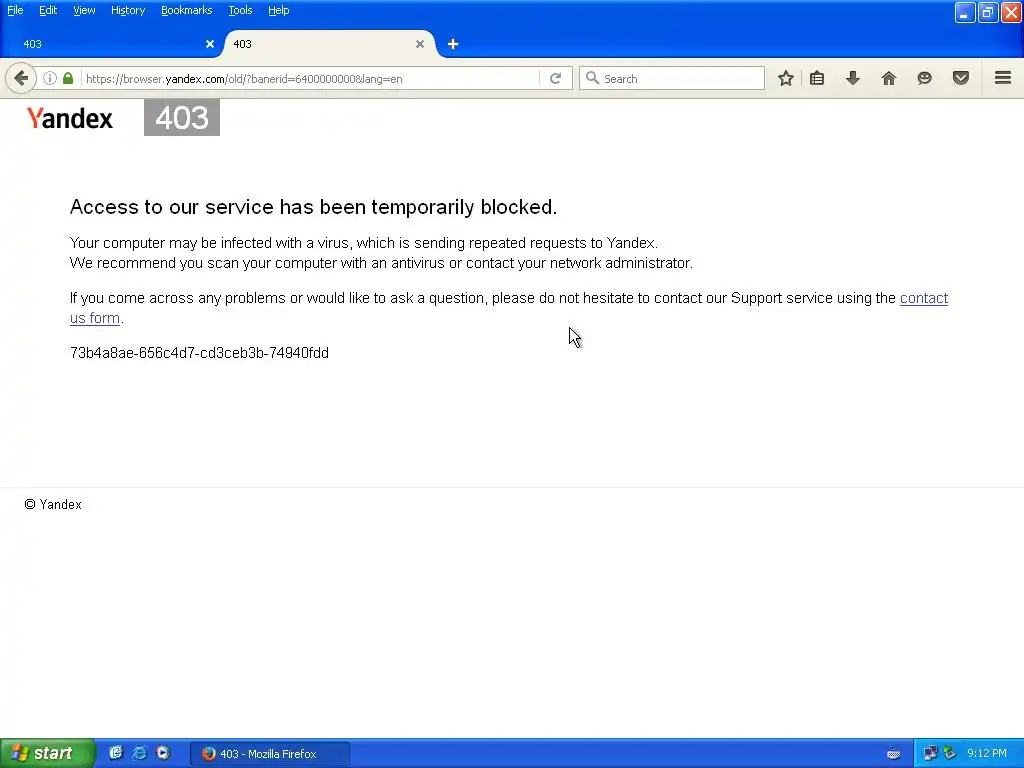Close the active 403 tab
Viewport: 1024px width, 768px height.
[x=420, y=44]
